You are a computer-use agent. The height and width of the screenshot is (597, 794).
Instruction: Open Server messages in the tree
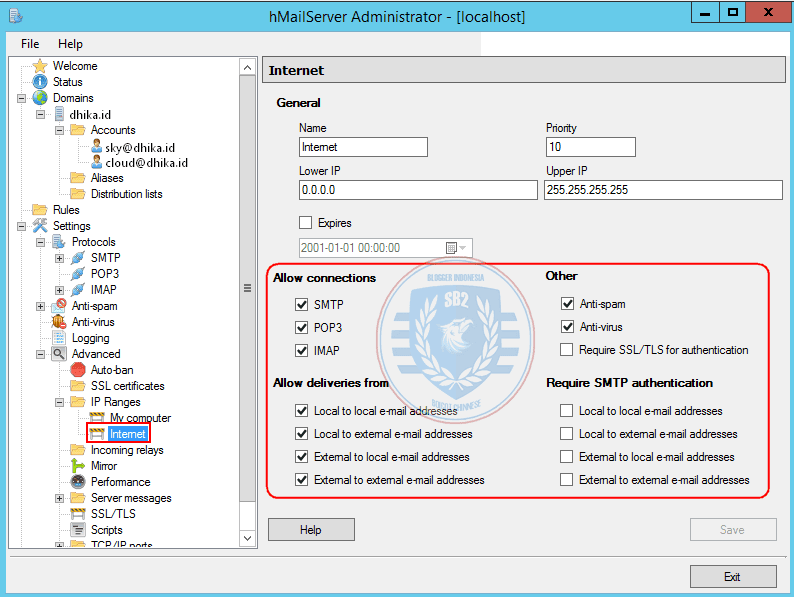[131, 498]
